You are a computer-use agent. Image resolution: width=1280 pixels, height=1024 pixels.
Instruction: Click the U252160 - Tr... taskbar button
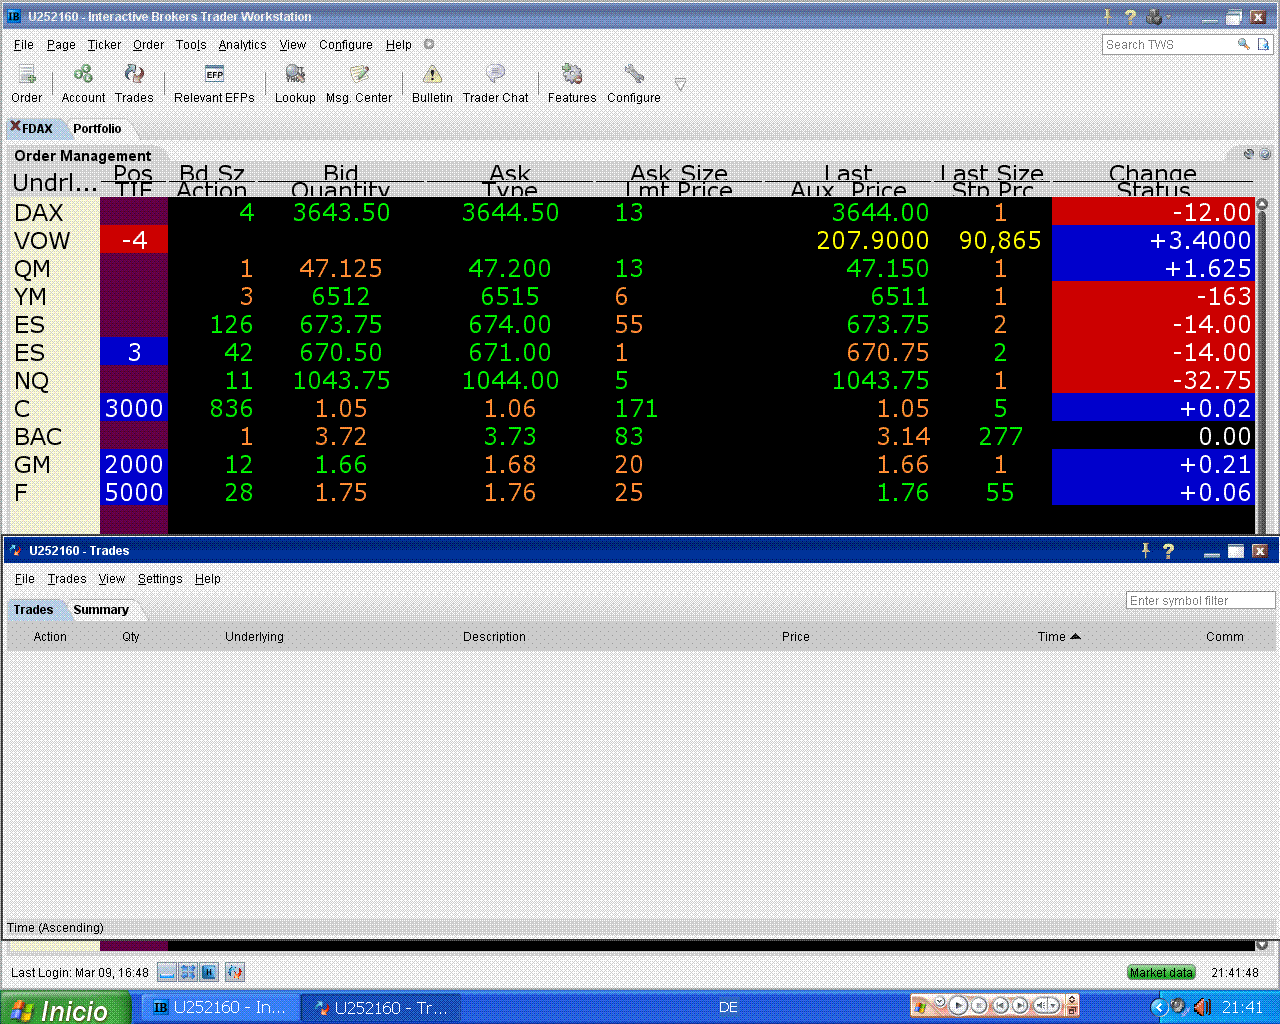[381, 1008]
